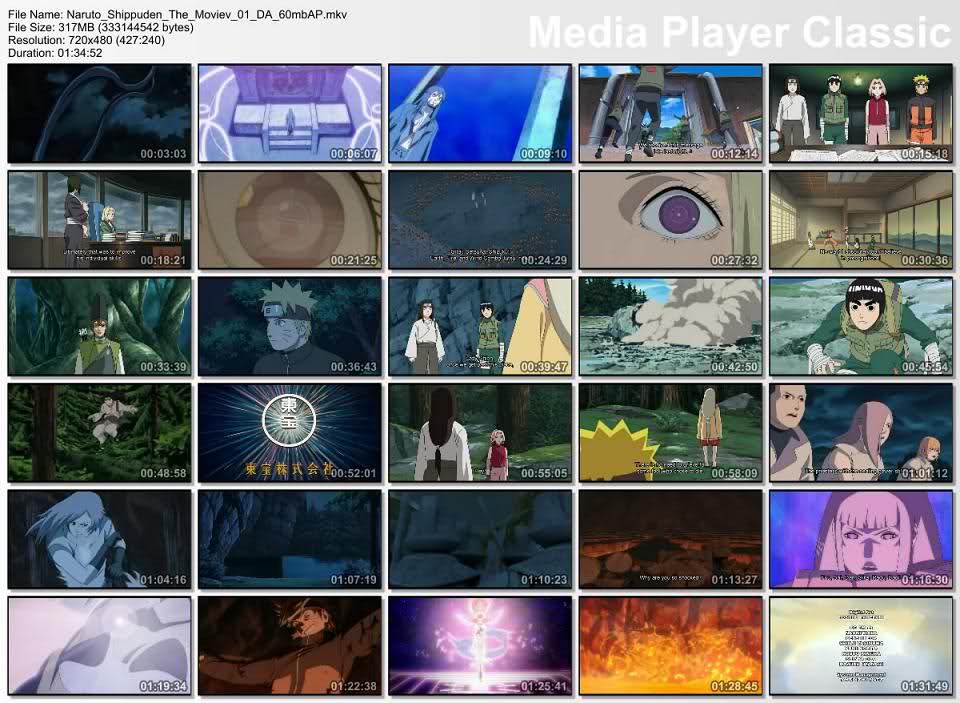Click the thumbnail stamped 00:12:14

coord(670,113)
